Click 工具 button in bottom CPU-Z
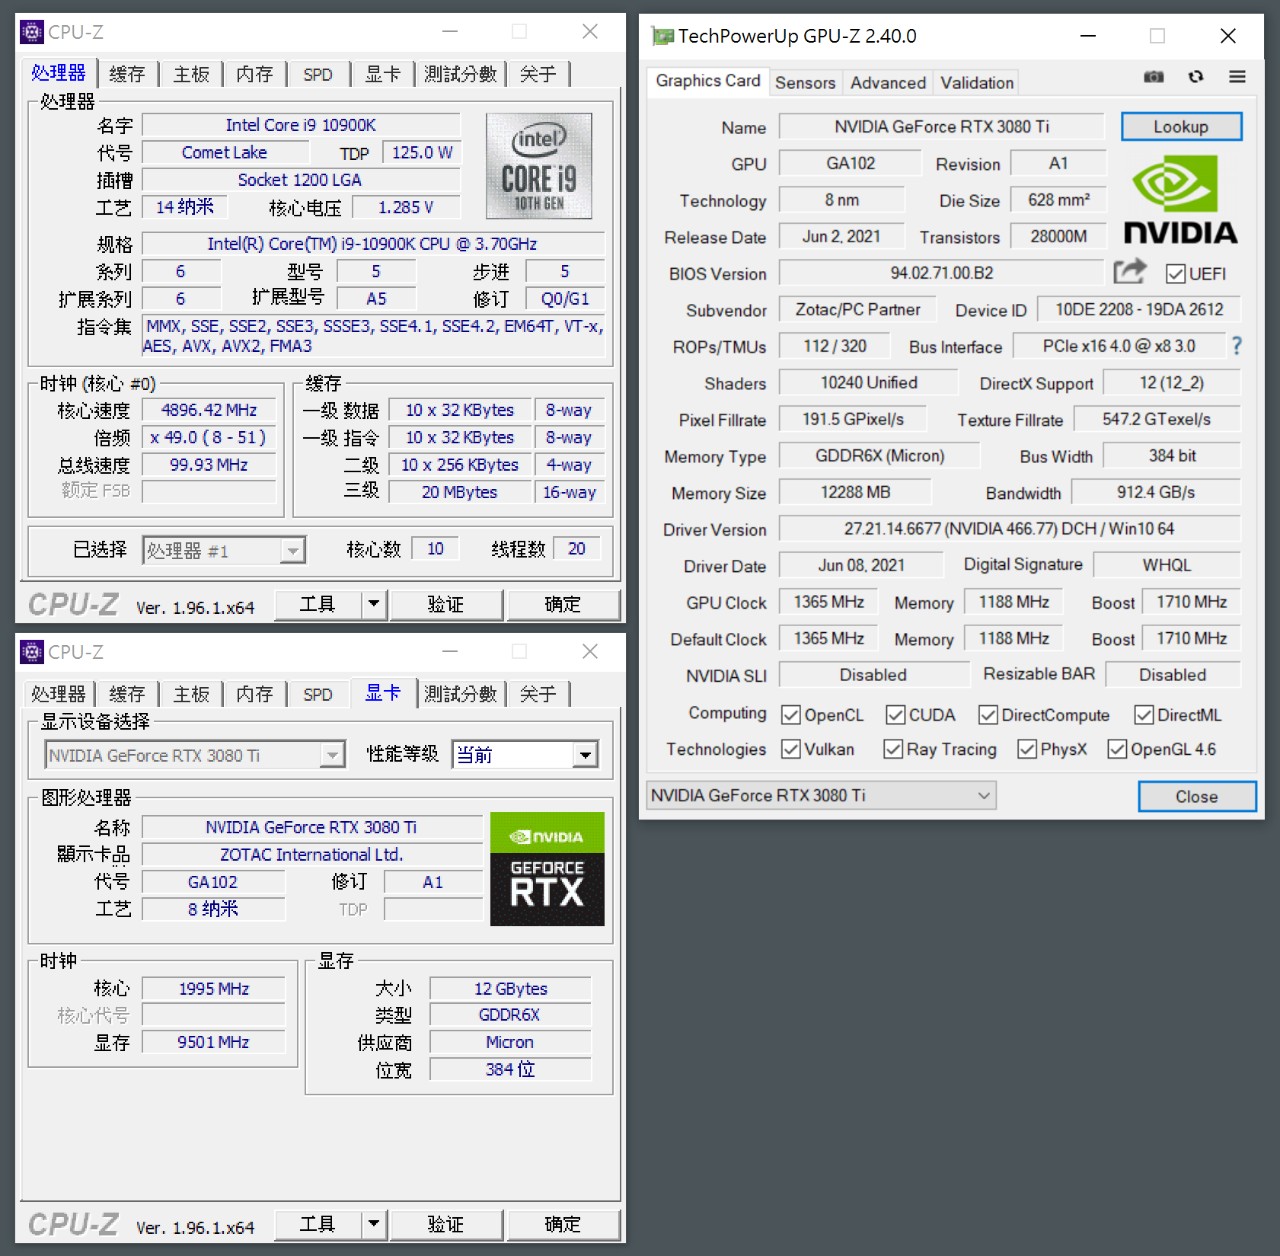1280x1256 pixels. (318, 1224)
